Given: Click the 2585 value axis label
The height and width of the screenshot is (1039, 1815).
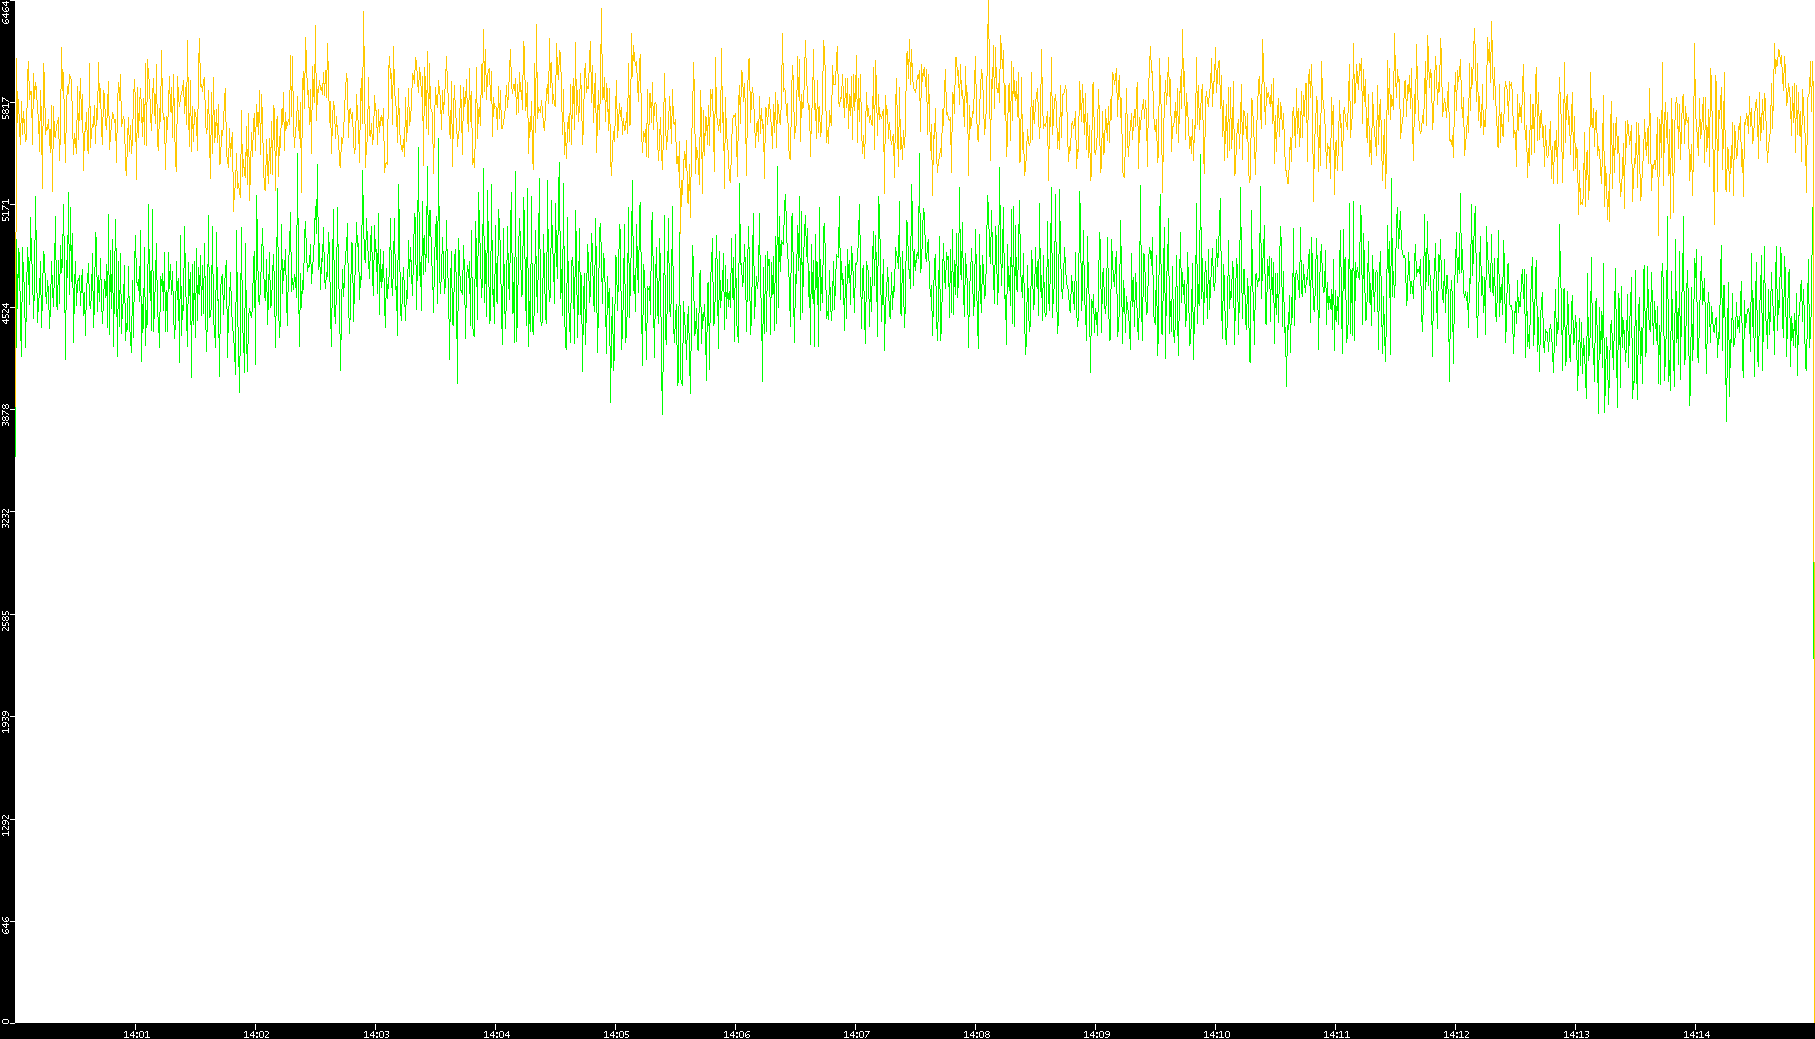Looking at the screenshot, I should coord(7,620).
